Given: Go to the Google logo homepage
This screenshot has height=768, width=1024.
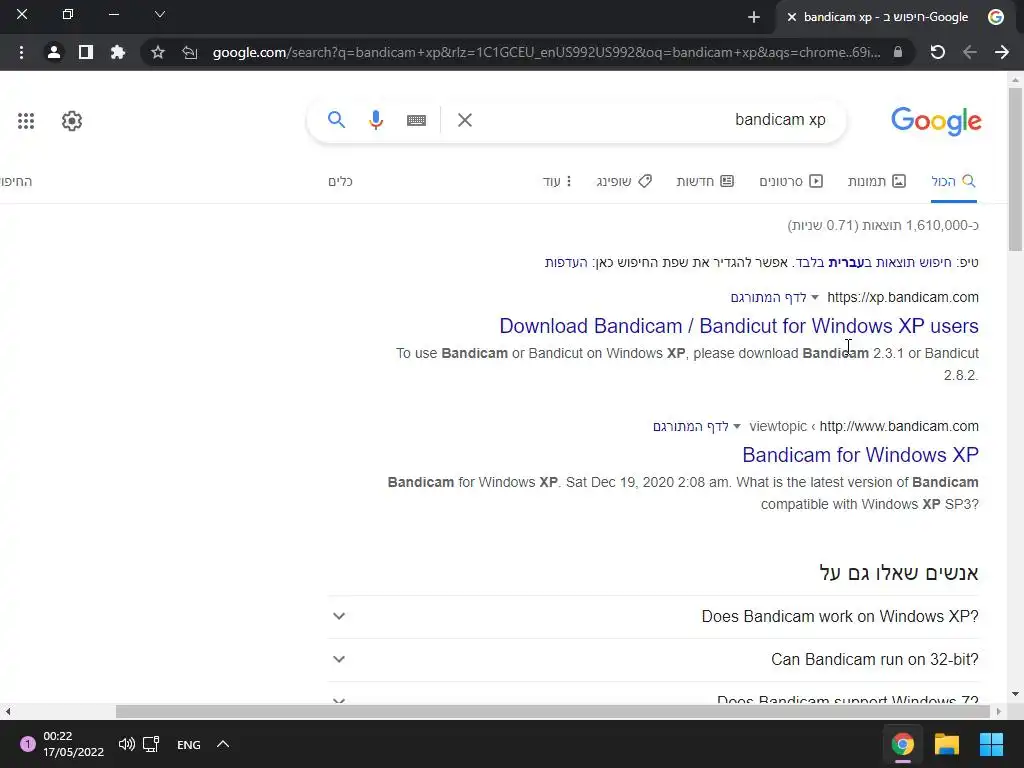Looking at the screenshot, I should pyautogui.click(x=936, y=121).
